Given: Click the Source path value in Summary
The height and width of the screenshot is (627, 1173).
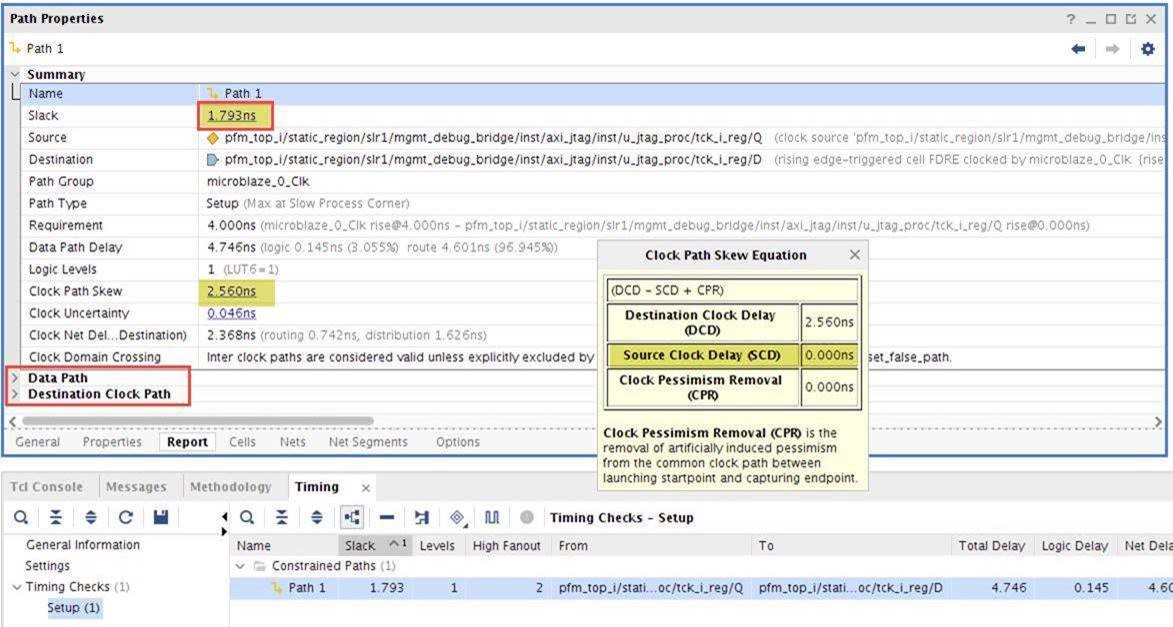Looking at the screenshot, I should pos(493,138).
